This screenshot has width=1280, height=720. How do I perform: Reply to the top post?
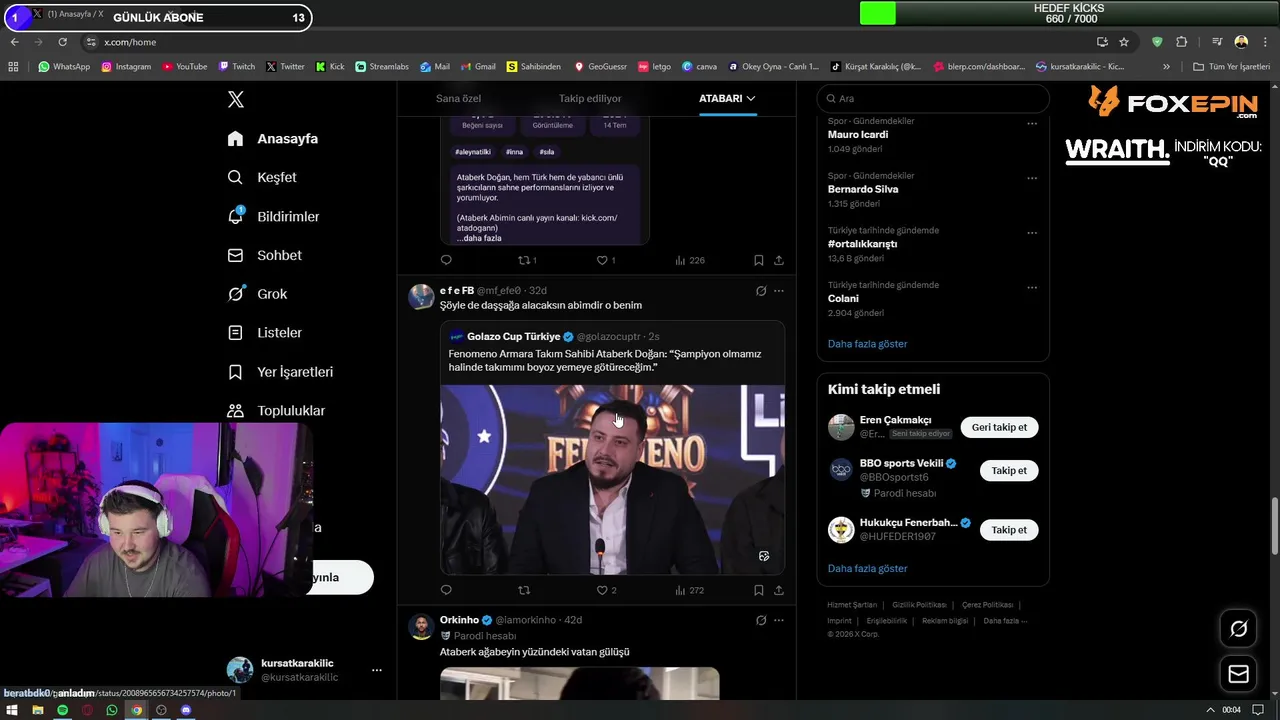[x=446, y=260]
